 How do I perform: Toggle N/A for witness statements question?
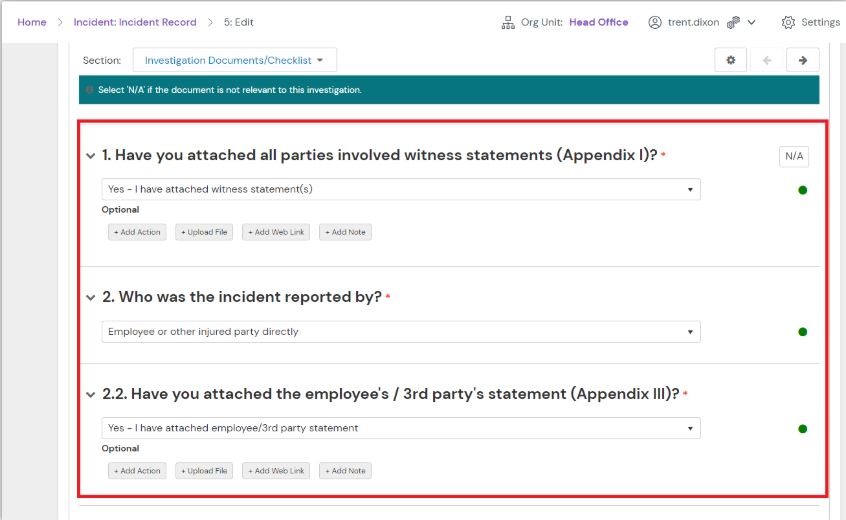point(794,156)
